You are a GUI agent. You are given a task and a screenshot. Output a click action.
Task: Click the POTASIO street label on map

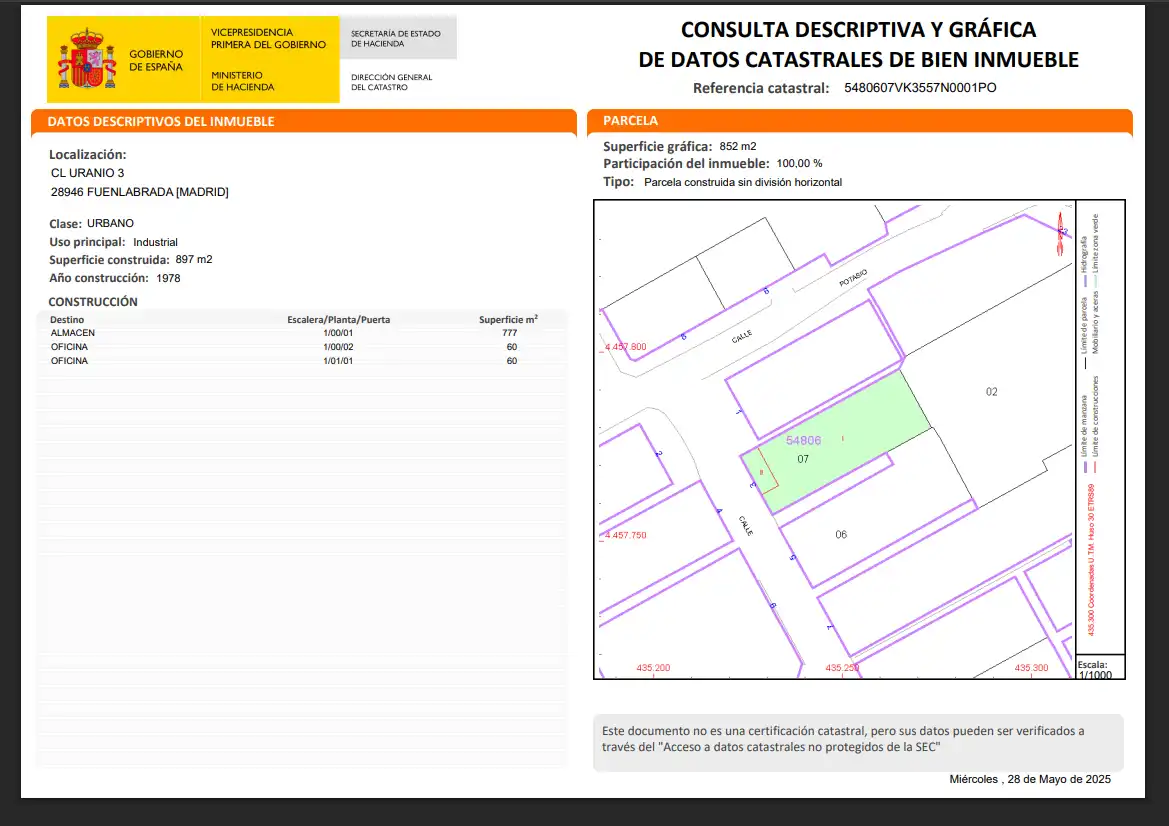tap(853, 278)
